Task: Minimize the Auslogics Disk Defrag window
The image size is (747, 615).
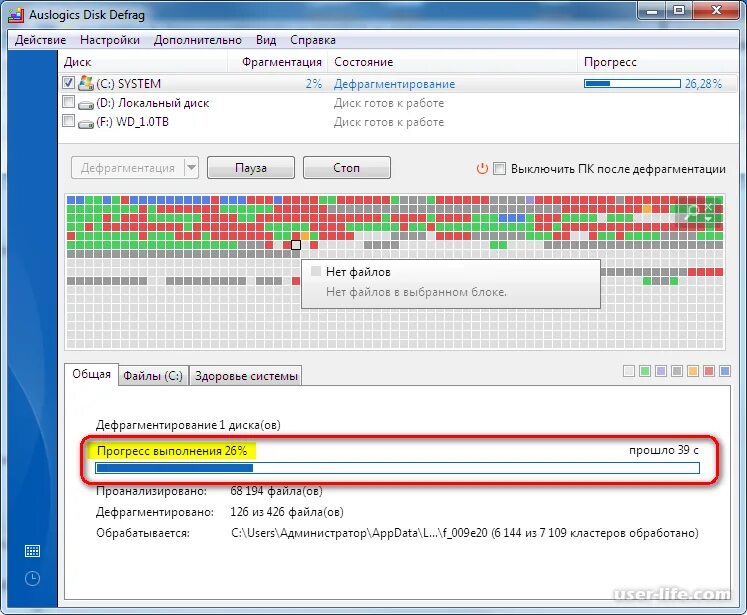Action: (x=652, y=11)
